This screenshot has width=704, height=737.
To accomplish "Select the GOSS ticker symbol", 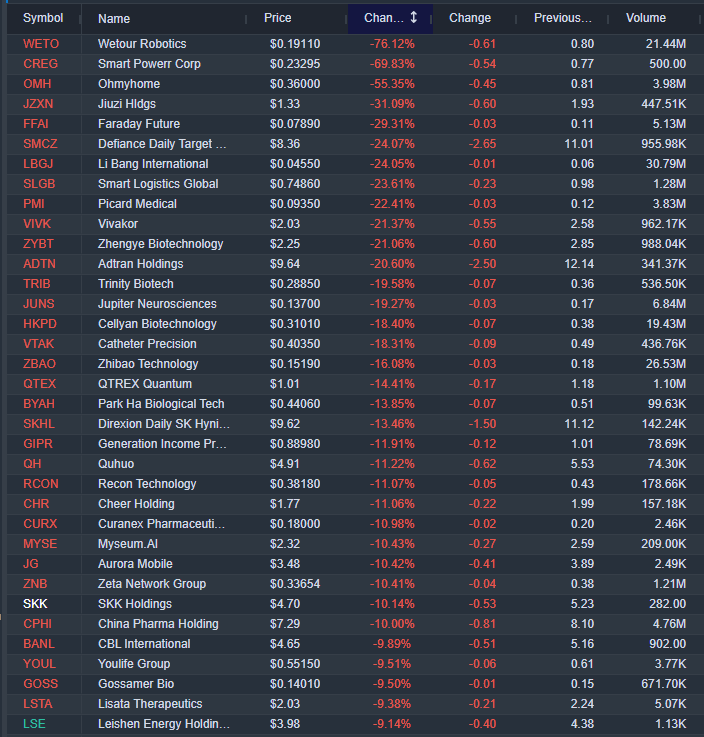I will (40, 684).
